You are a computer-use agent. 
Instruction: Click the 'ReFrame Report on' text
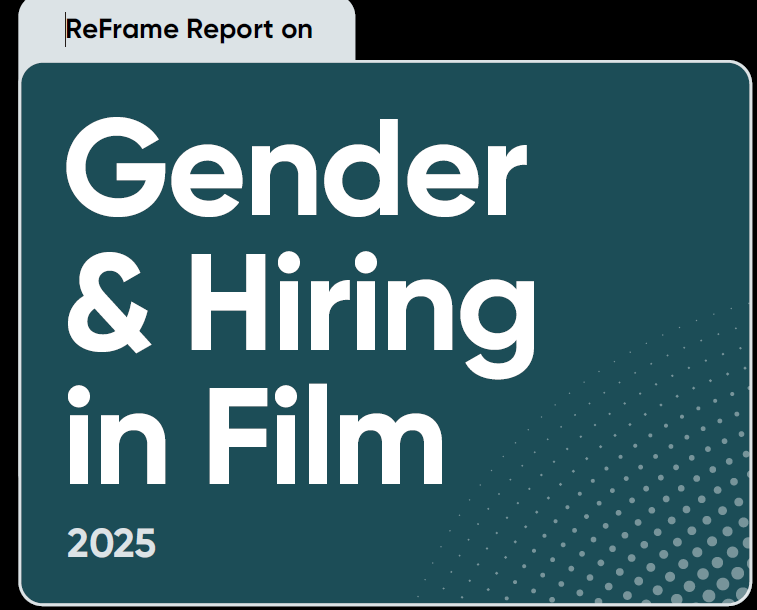189,29
